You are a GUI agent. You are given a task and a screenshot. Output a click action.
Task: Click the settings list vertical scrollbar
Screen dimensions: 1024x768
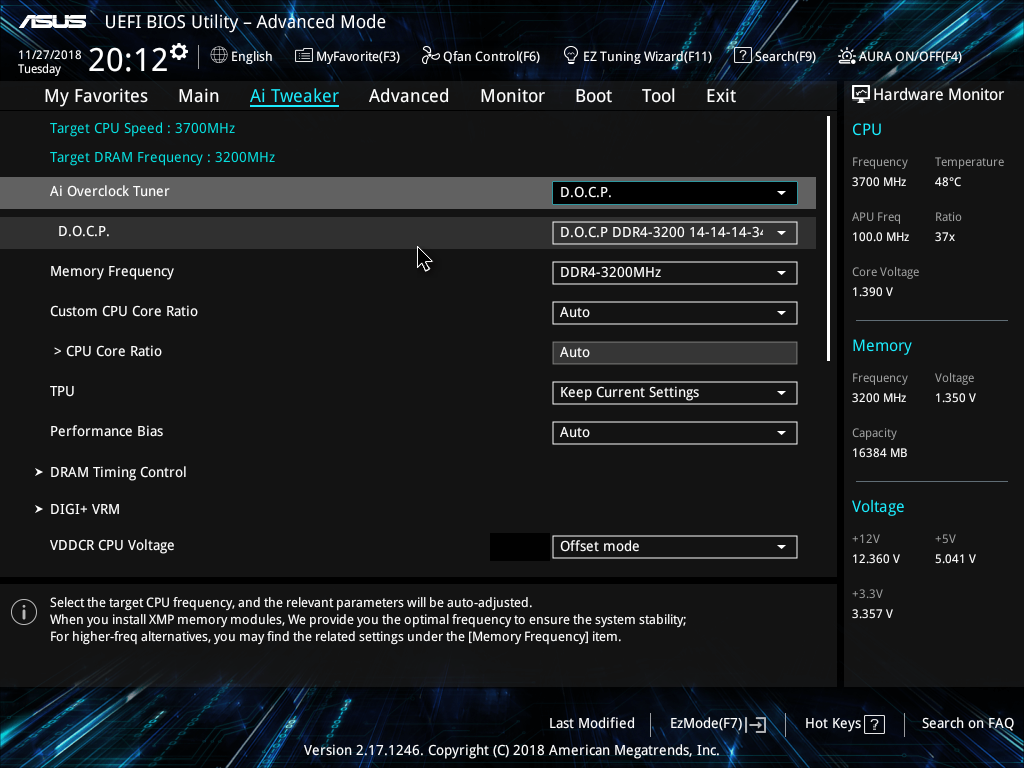coord(828,238)
